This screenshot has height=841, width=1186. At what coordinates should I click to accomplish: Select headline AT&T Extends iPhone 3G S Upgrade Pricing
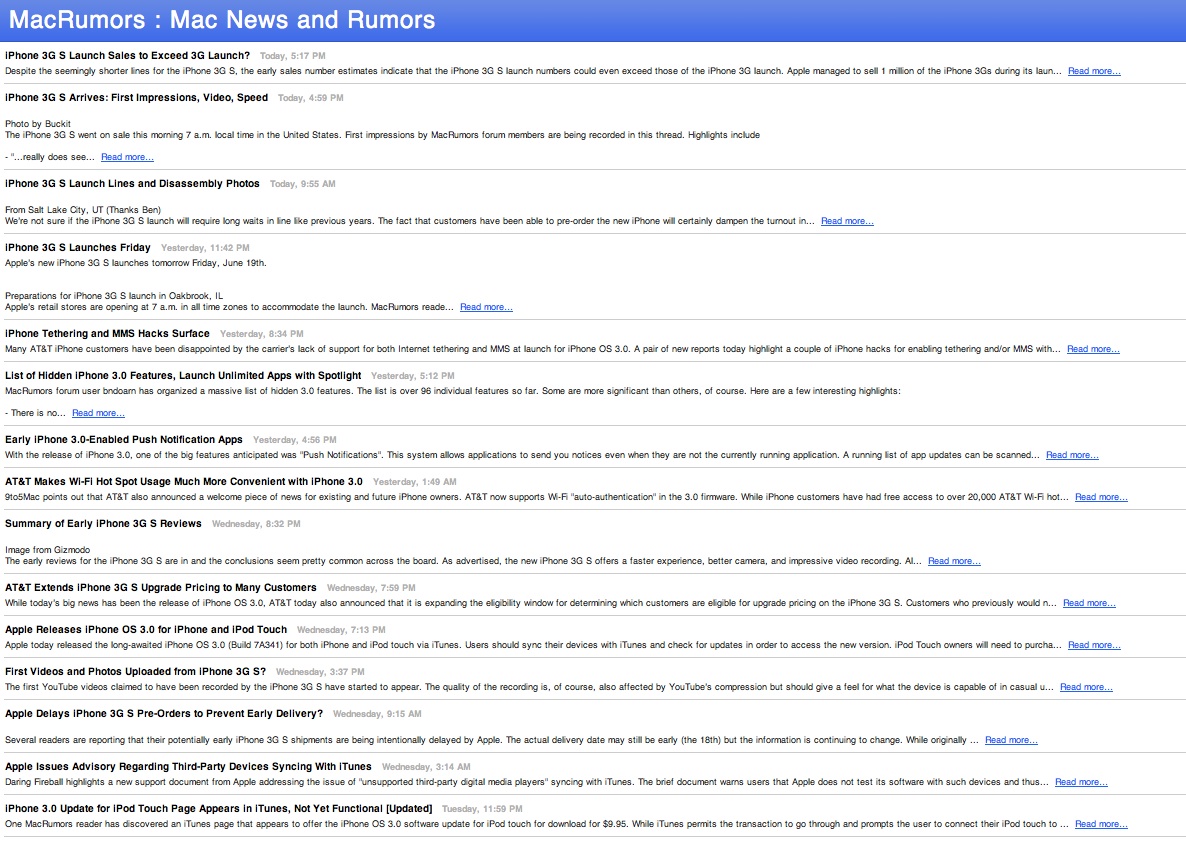pos(160,588)
